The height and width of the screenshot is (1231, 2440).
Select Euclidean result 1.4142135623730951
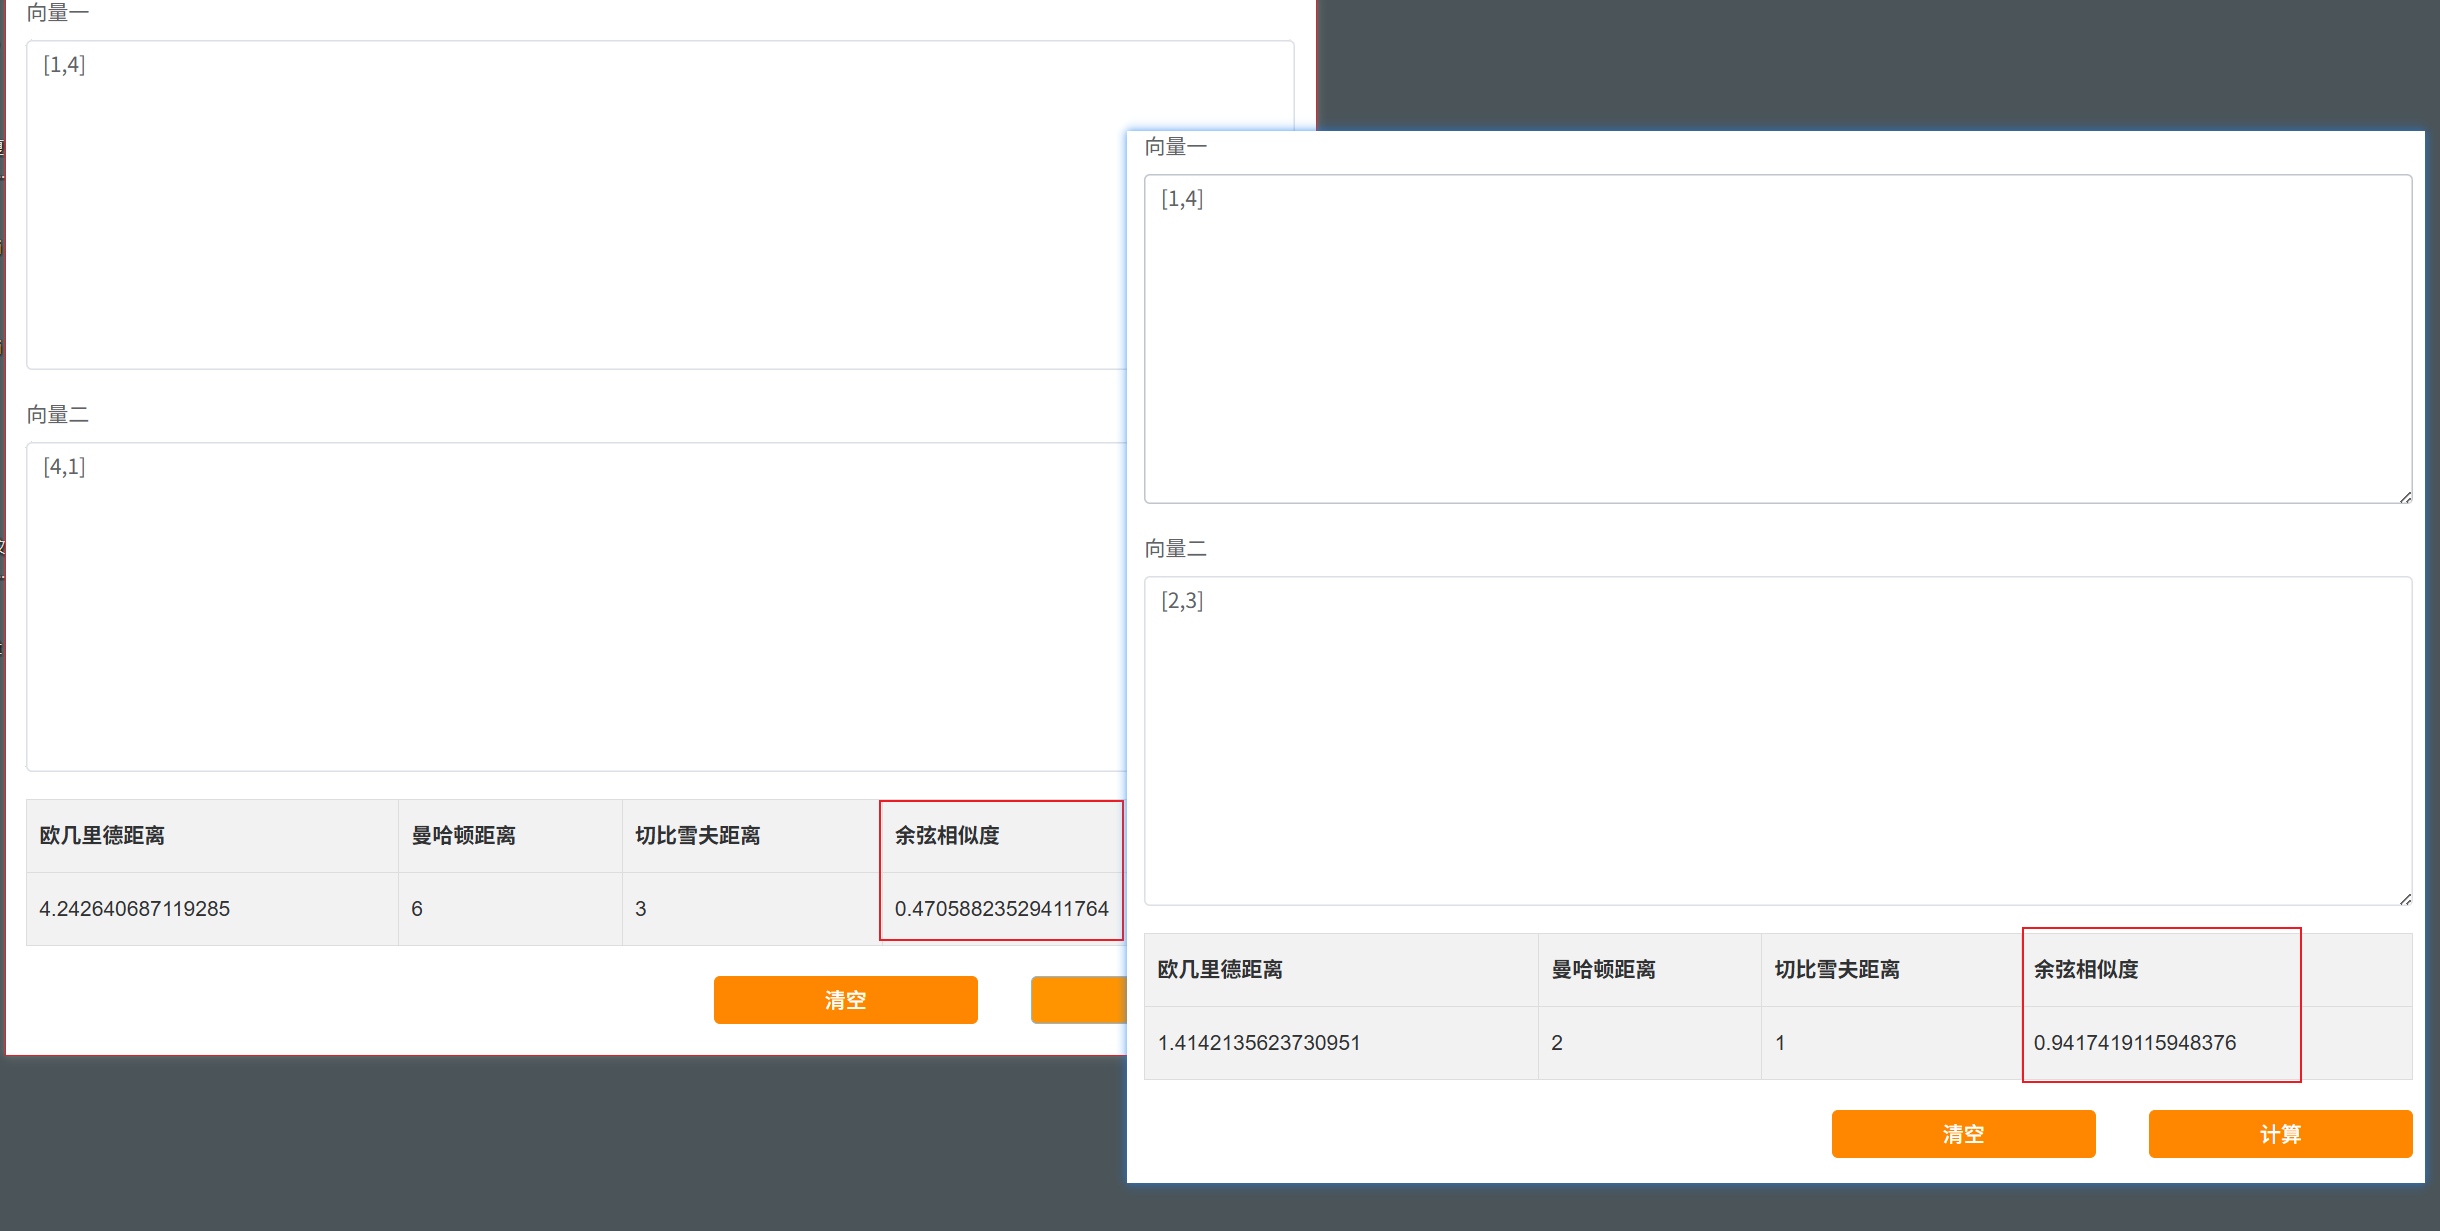coord(1258,1043)
